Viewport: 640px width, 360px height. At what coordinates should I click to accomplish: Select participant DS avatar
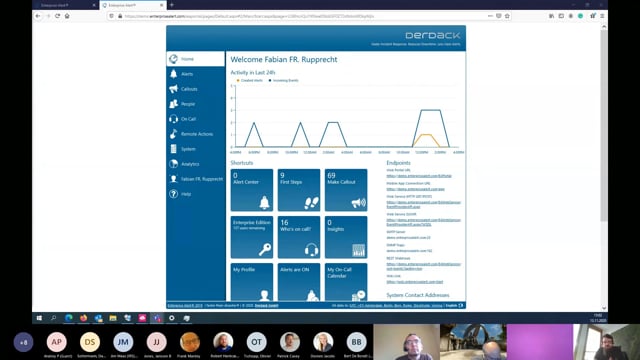(90, 342)
